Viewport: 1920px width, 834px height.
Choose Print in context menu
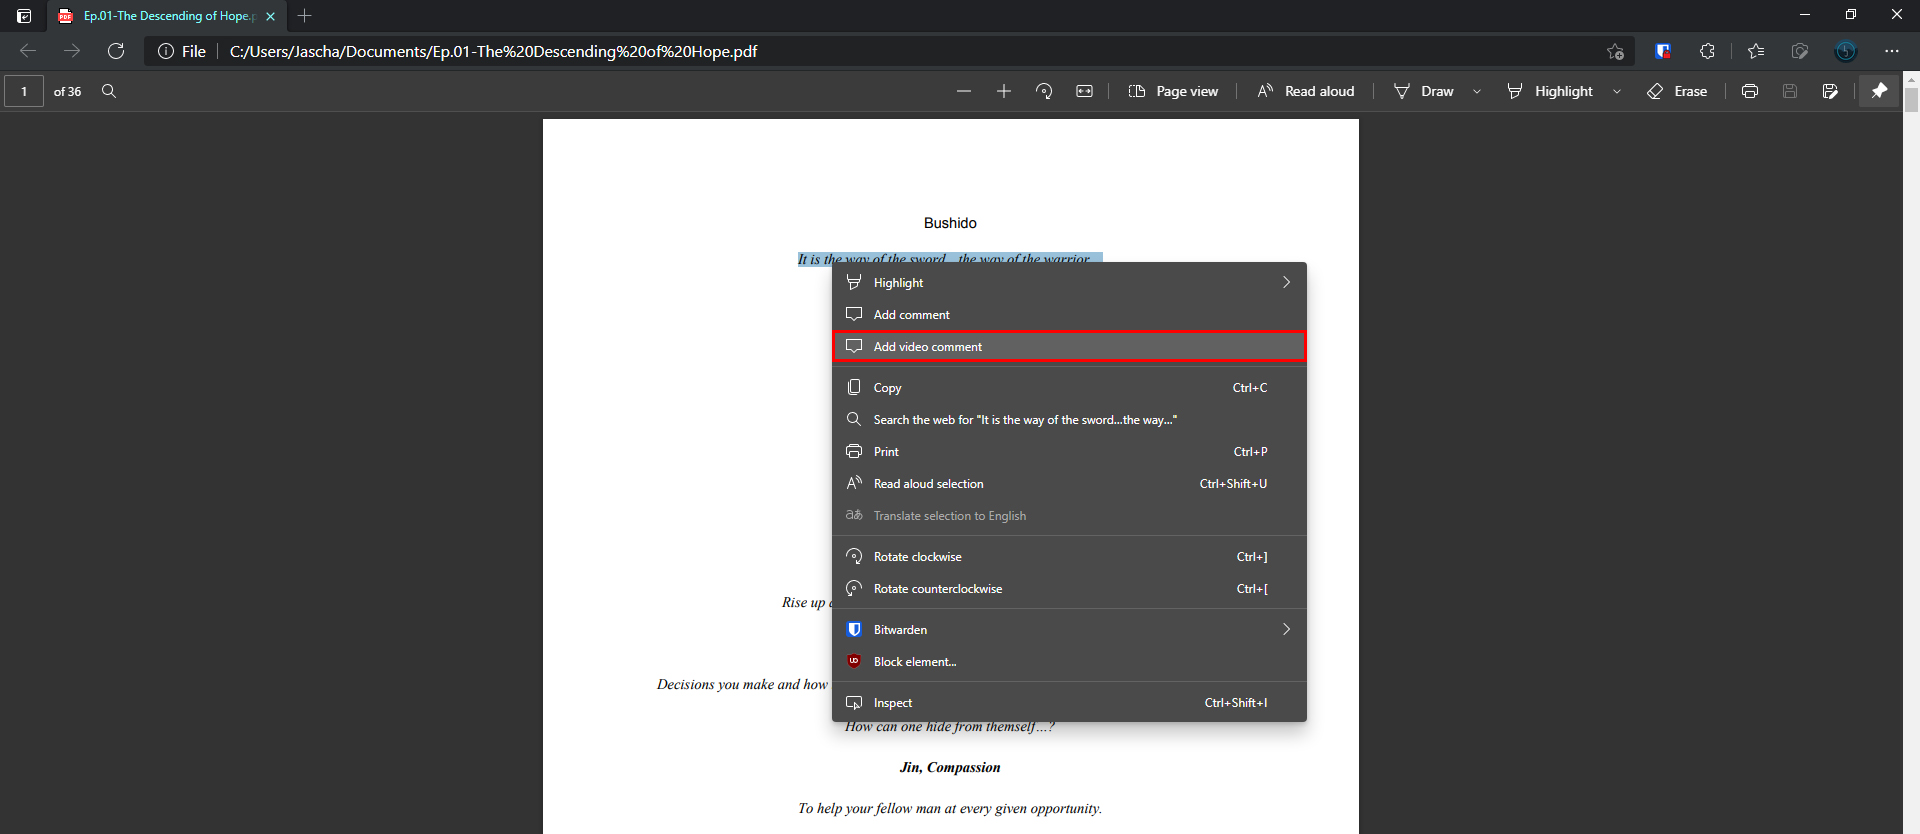[x=1069, y=452]
